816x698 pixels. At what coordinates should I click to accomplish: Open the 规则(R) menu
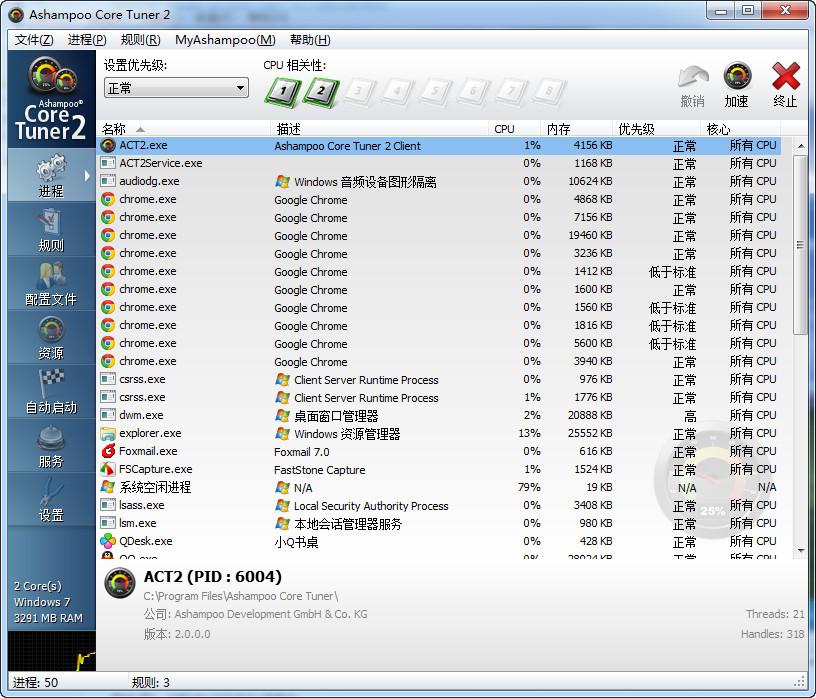tap(141, 40)
